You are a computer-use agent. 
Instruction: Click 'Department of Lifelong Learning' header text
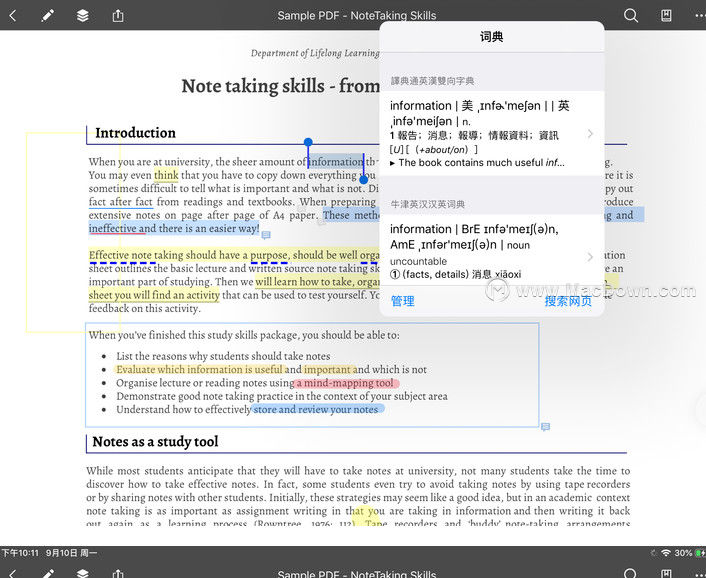(x=315, y=53)
